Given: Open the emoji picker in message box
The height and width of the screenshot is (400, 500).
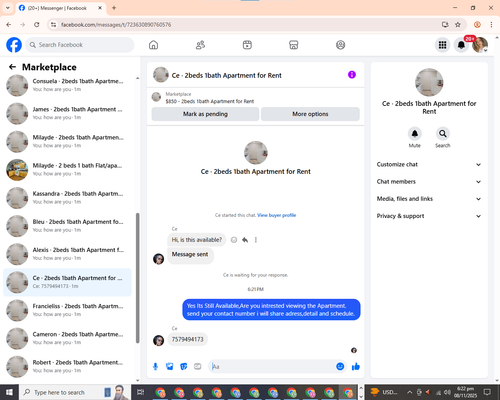Looking at the screenshot, I should 340,366.
